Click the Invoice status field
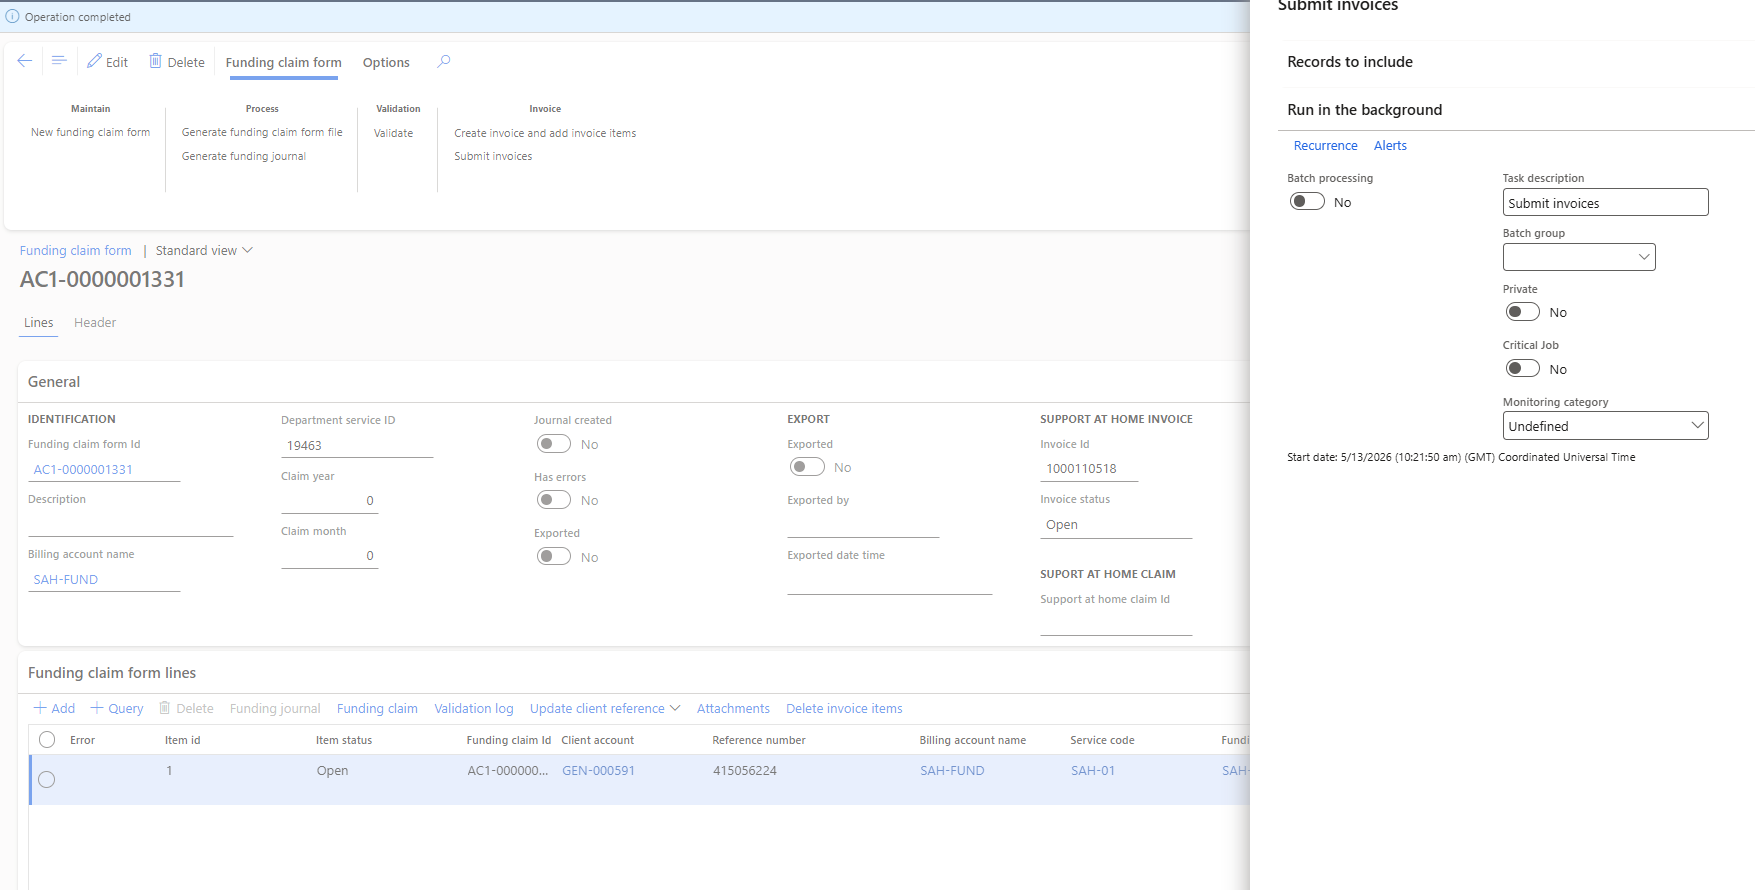The width and height of the screenshot is (1755, 890). coord(1116,525)
